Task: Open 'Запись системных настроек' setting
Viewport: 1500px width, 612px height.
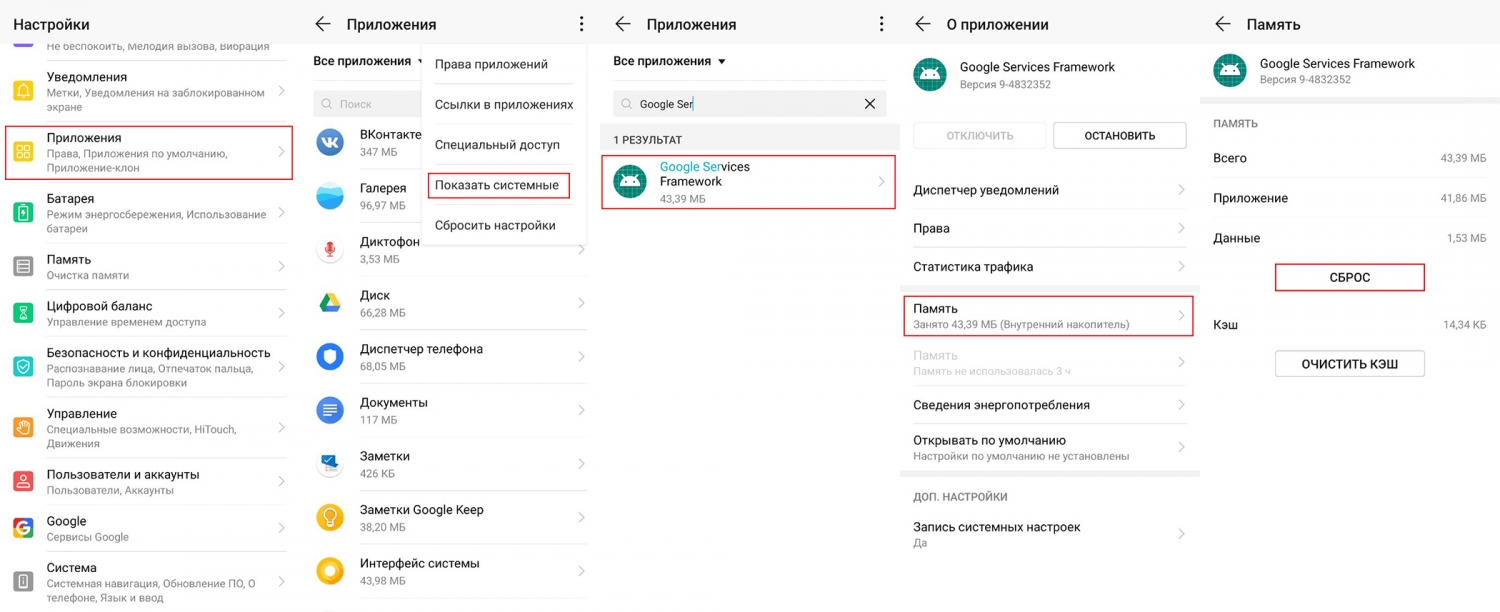Action: pos(1049,534)
